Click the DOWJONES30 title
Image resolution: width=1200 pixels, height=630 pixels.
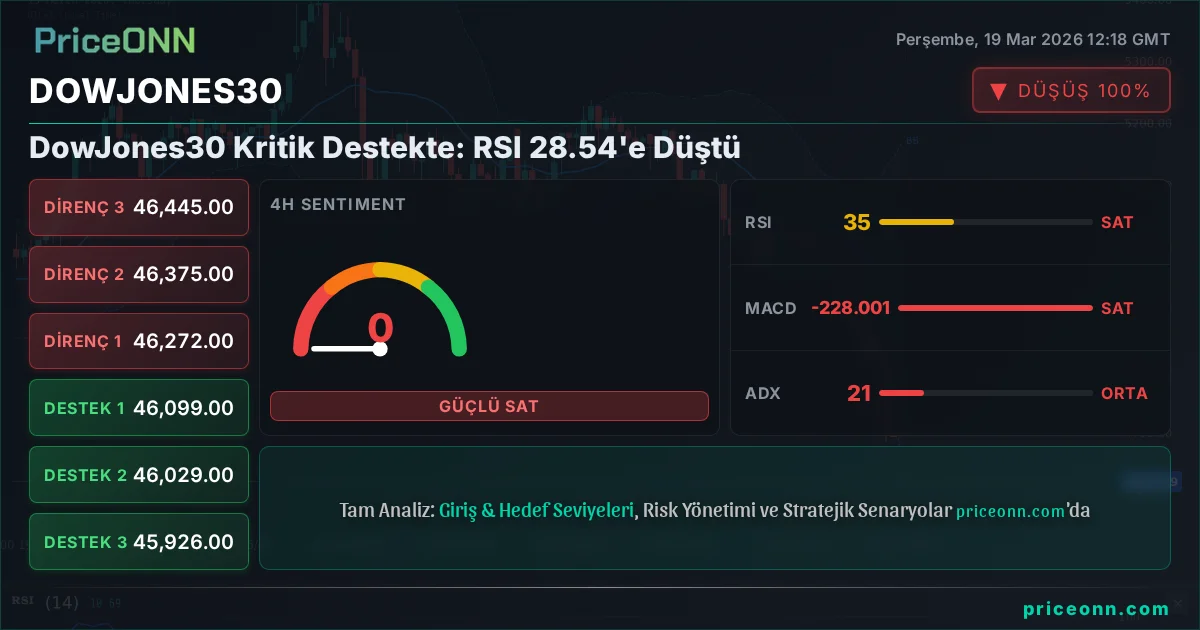click(x=156, y=91)
